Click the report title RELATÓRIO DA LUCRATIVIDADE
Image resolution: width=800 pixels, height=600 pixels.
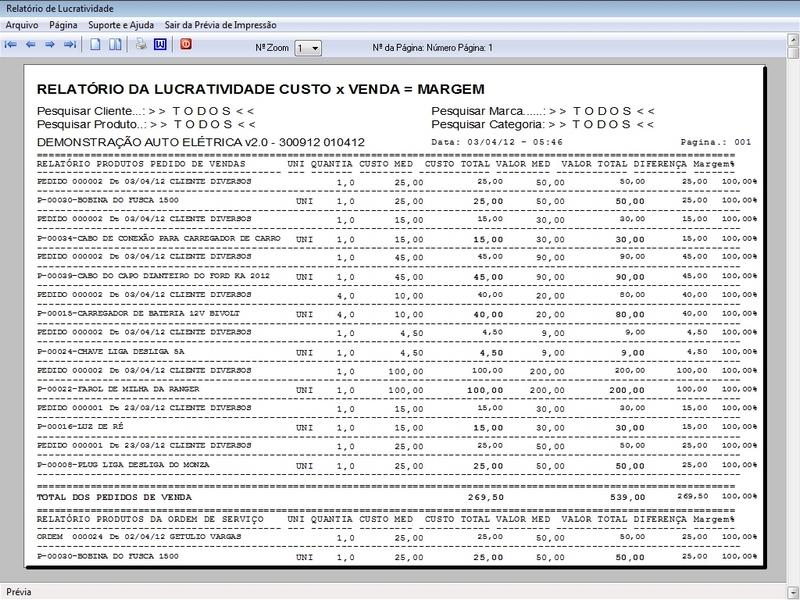point(261,89)
